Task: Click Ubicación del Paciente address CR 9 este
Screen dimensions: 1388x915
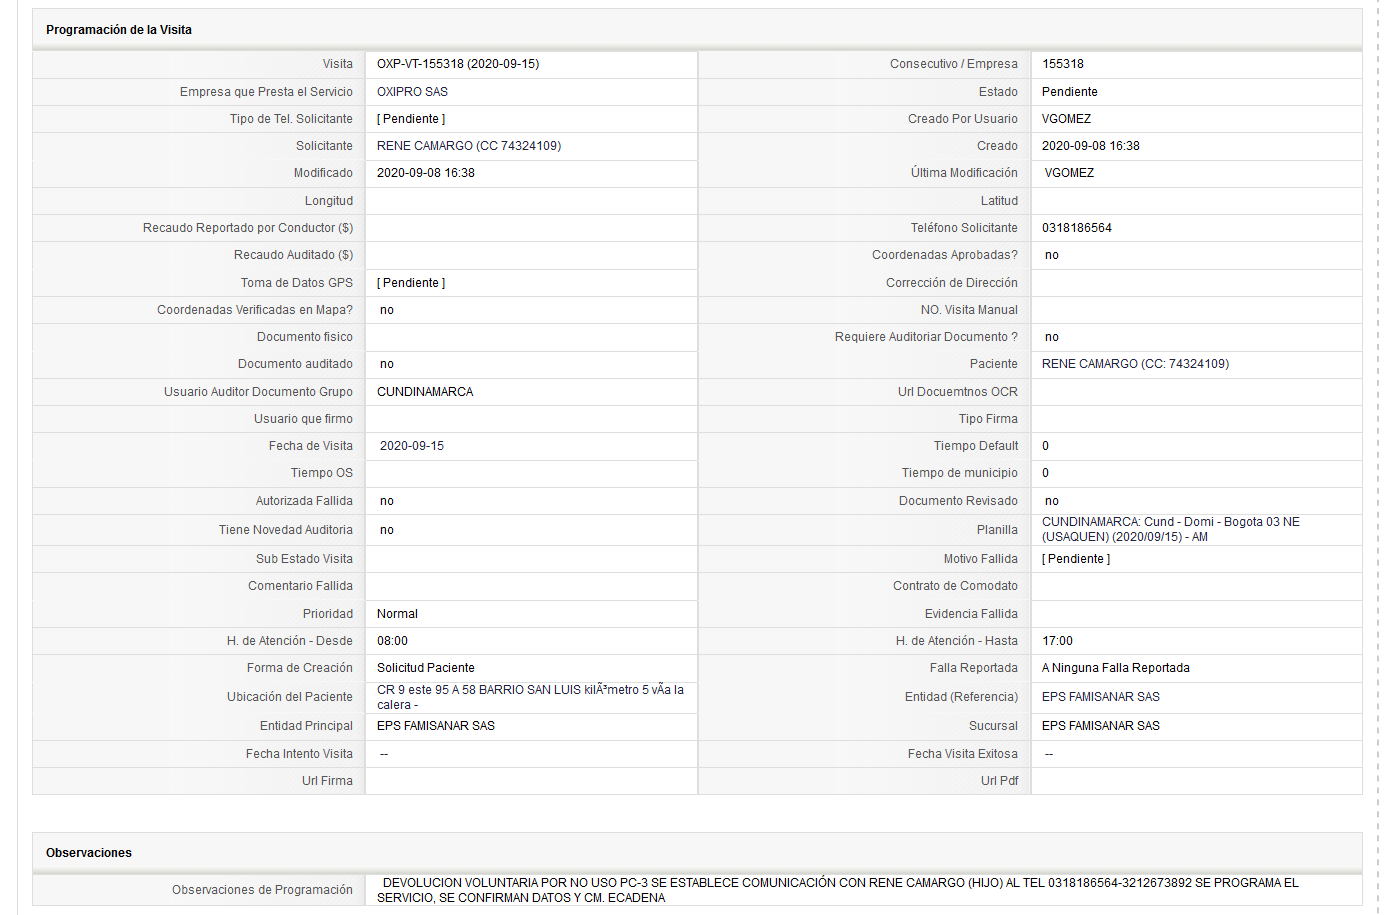Action: tap(530, 697)
